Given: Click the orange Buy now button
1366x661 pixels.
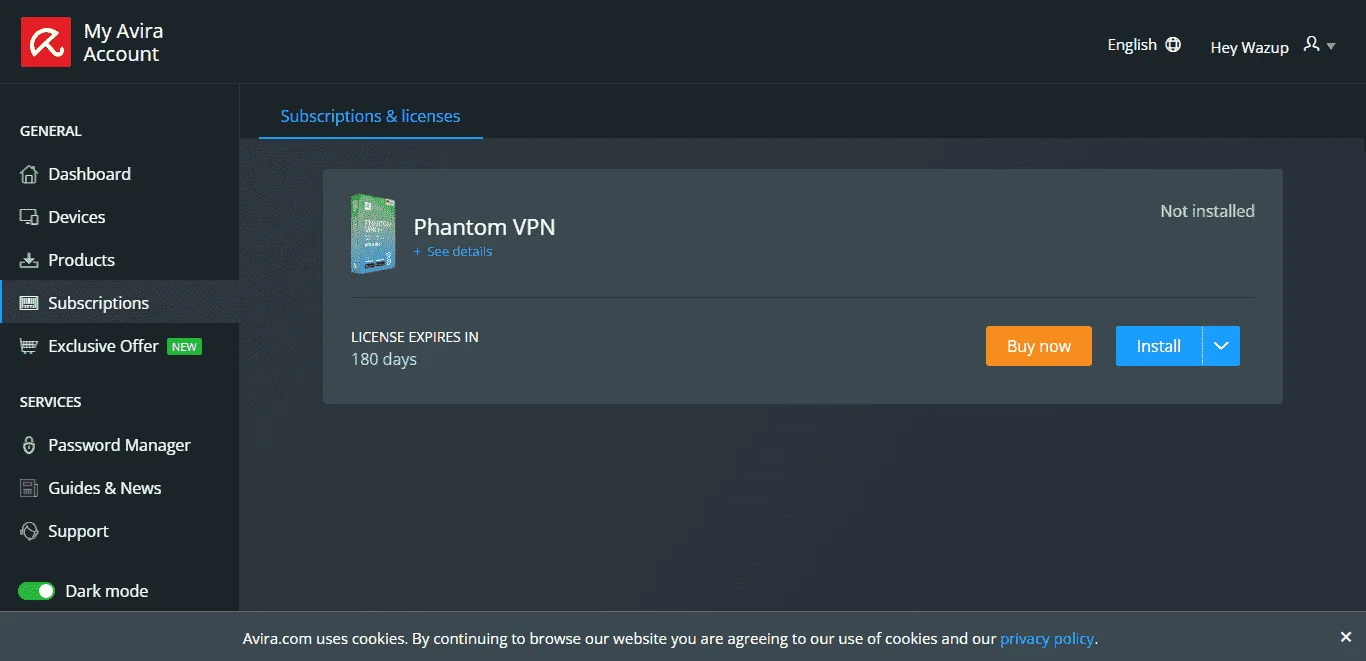Looking at the screenshot, I should pyautogui.click(x=1038, y=346).
